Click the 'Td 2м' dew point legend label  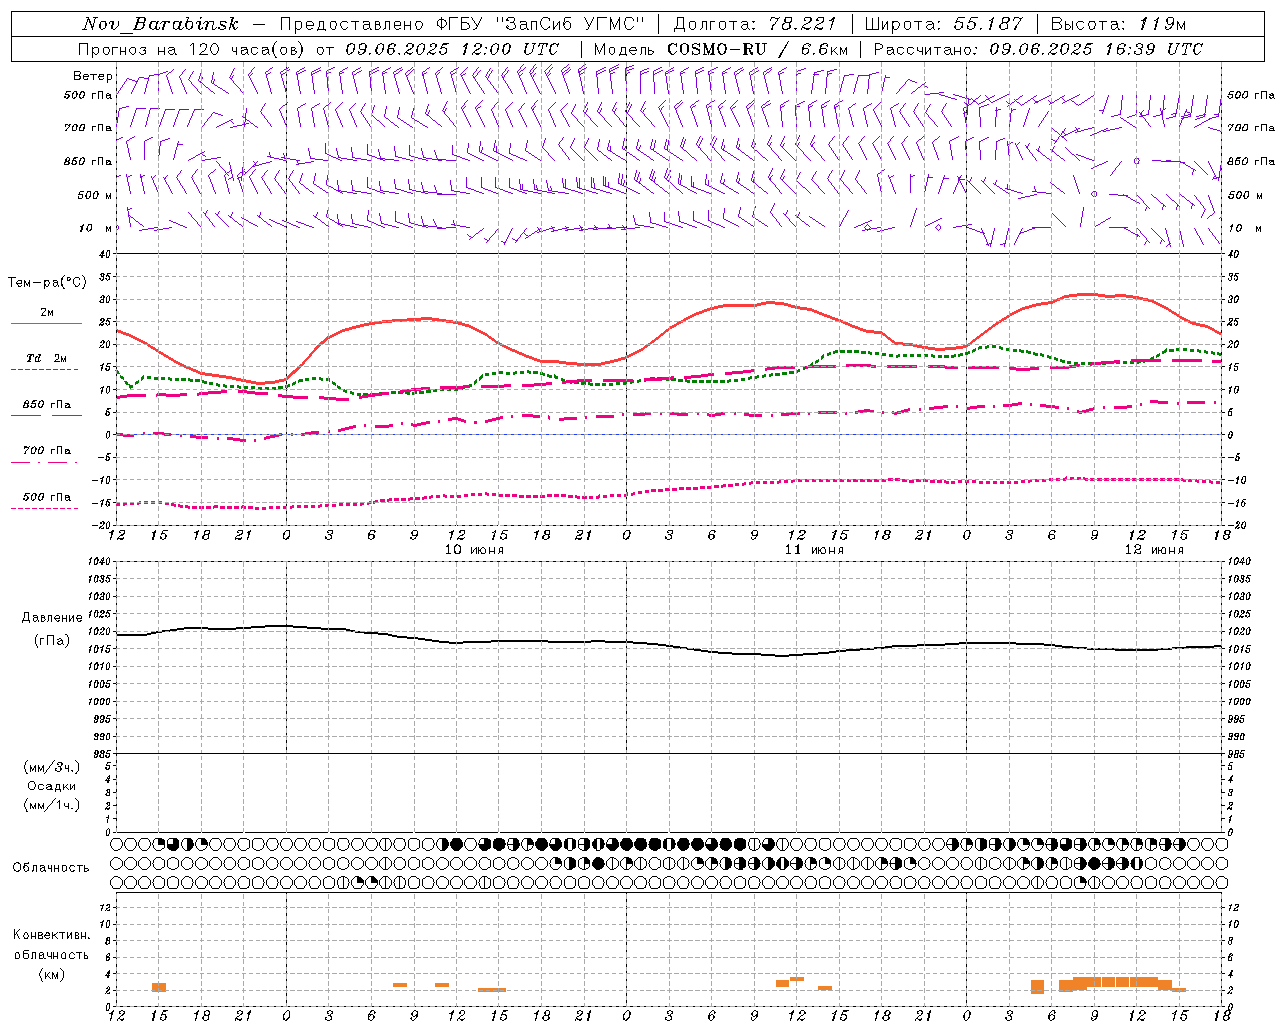(47, 358)
